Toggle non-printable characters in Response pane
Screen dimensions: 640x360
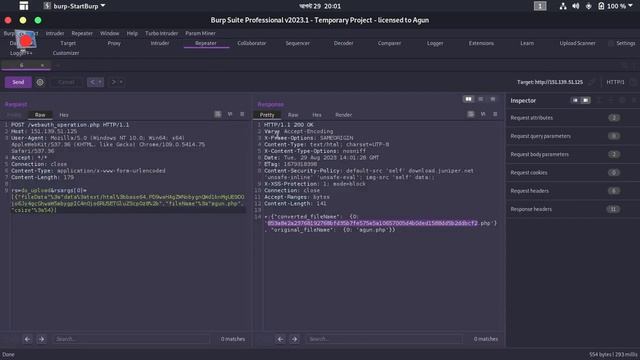pos(483,114)
